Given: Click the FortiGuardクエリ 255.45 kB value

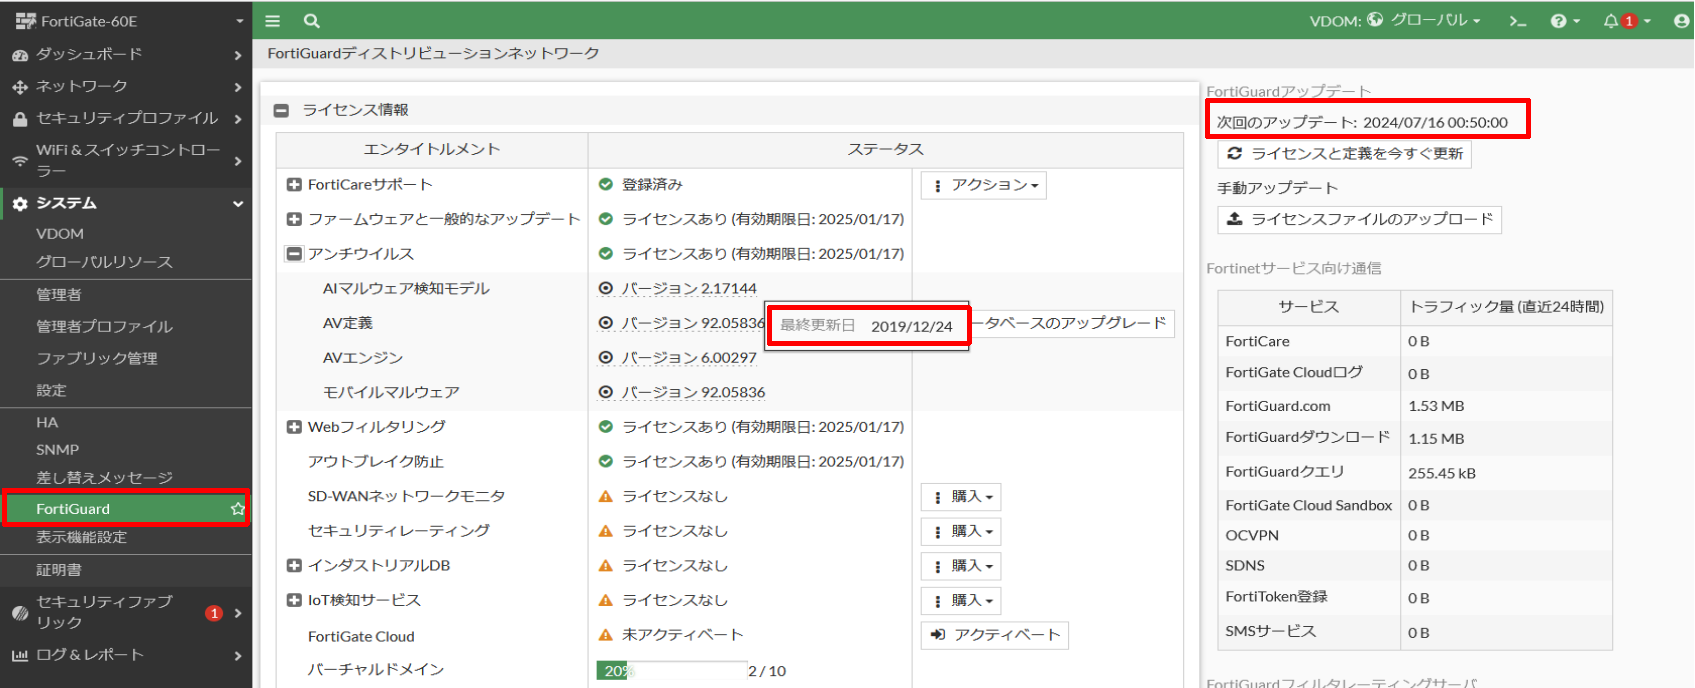Looking at the screenshot, I should coord(1442,473).
